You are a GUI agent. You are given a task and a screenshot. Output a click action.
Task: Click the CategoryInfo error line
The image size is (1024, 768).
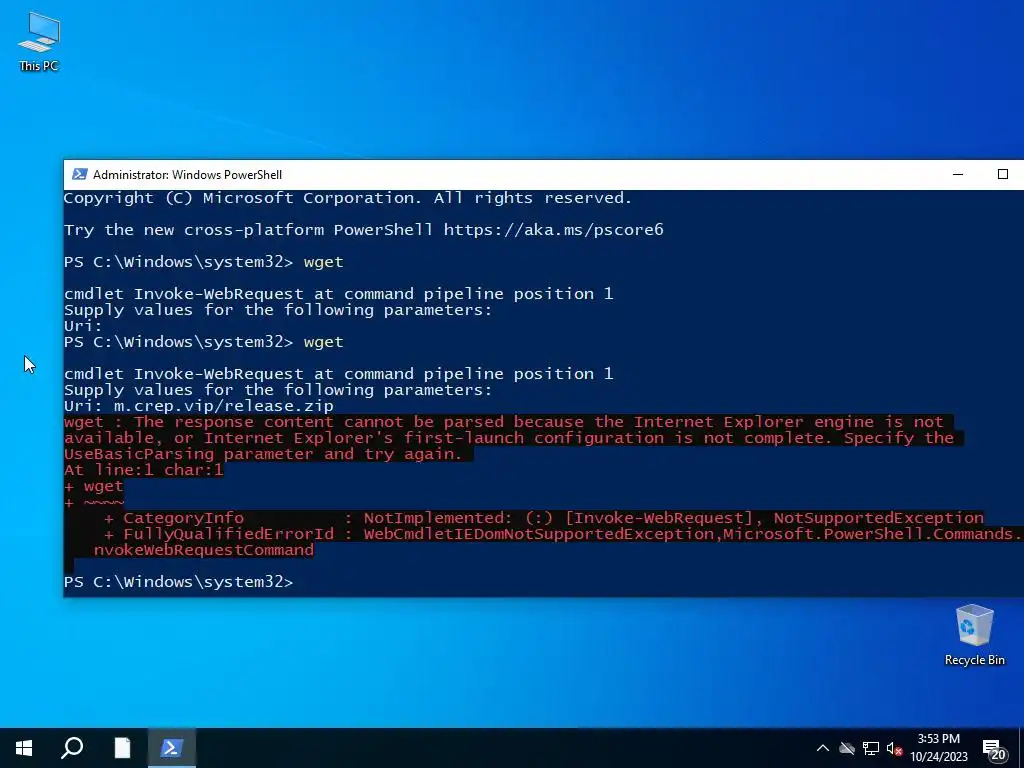(544, 518)
